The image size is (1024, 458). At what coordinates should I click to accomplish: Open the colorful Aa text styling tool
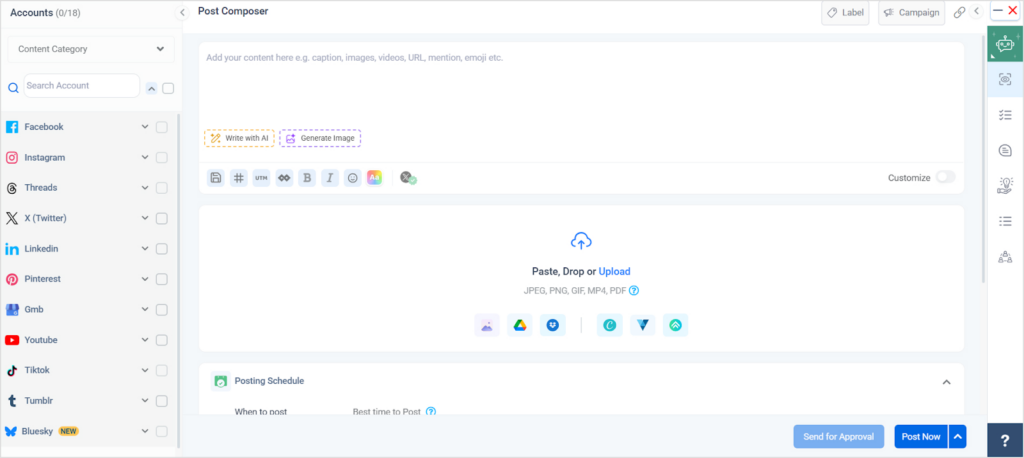pos(374,178)
